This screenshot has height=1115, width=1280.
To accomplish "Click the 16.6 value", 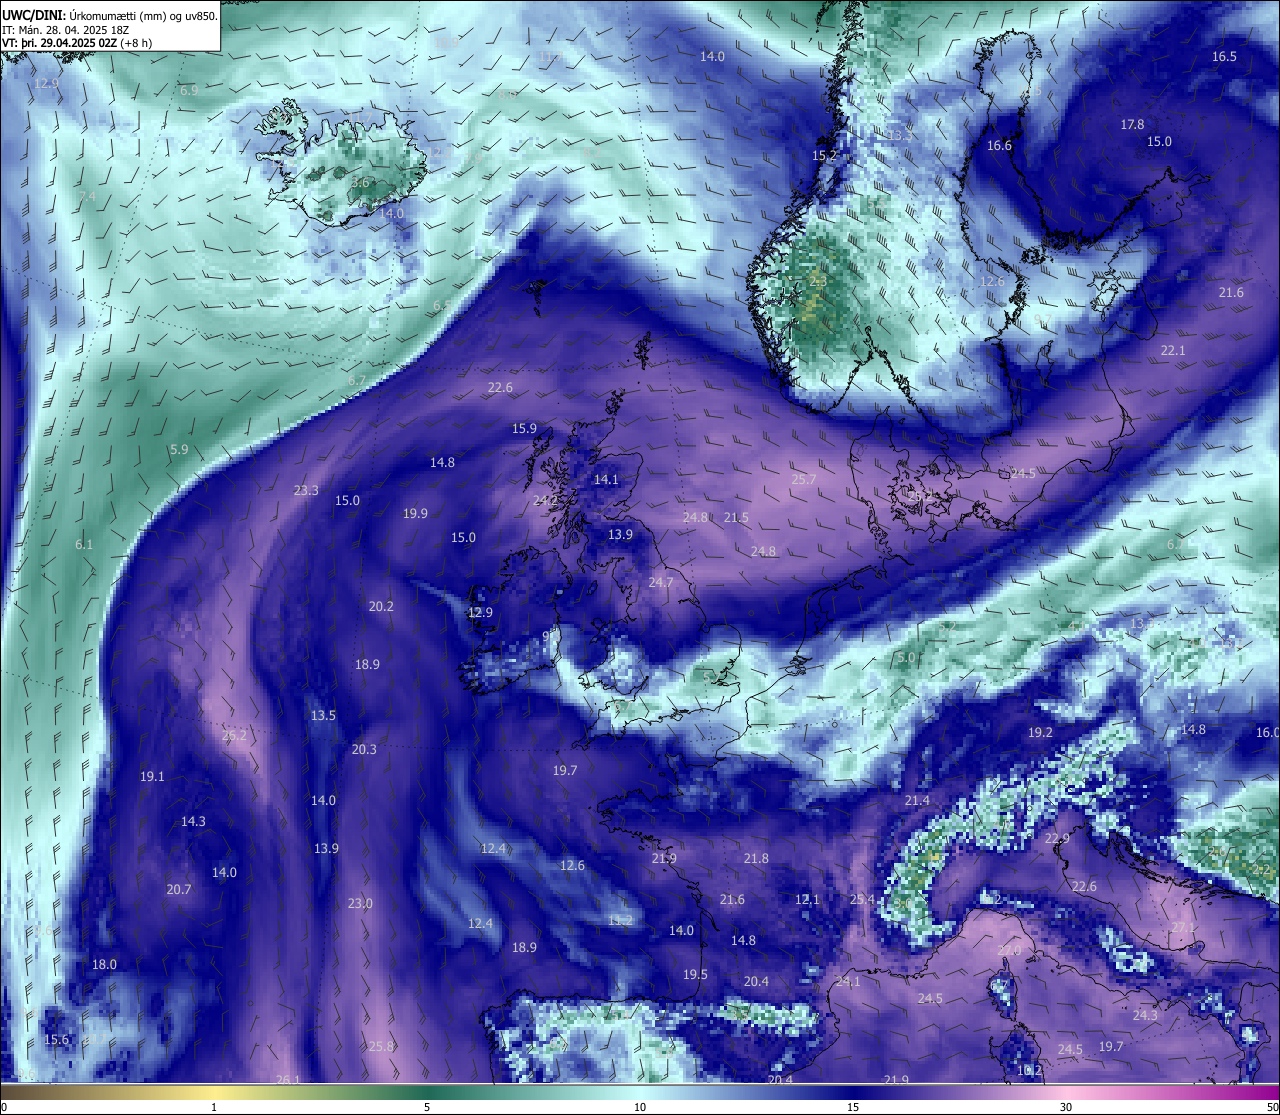I will click(999, 146).
